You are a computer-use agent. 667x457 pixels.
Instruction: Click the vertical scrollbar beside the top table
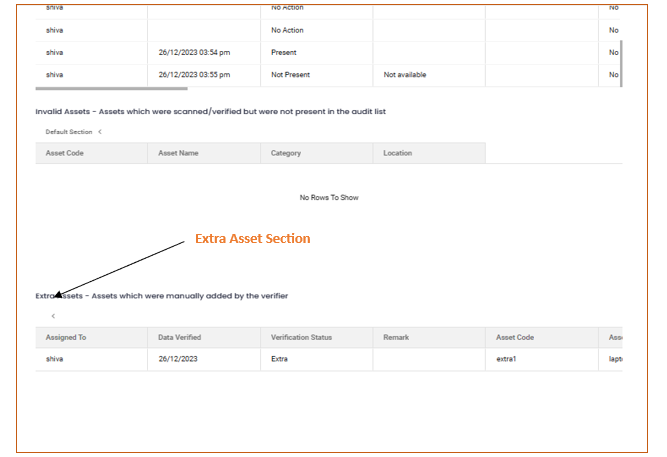point(621,60)
